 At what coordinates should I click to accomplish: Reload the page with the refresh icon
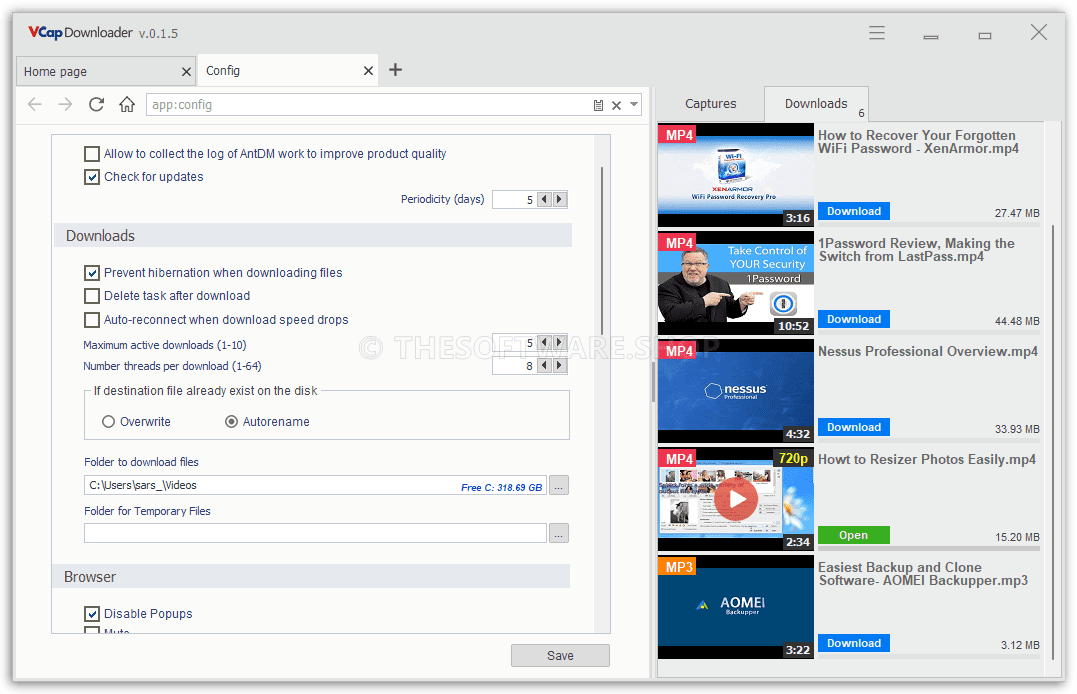(x=96, y=104)
